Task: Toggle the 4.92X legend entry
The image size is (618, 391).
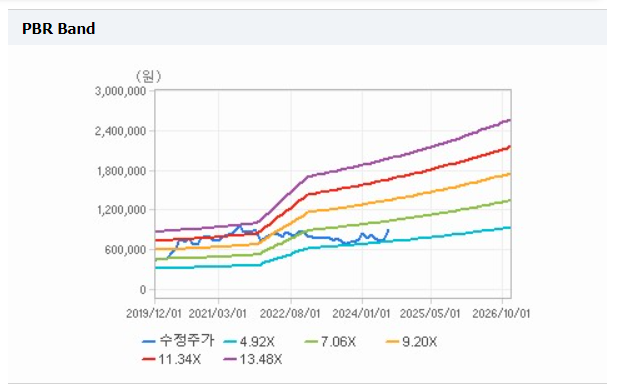Action: pos(249,342)
